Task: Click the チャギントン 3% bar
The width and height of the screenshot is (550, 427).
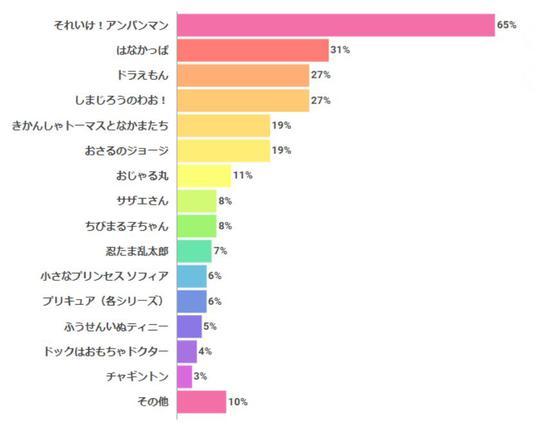Action: pos(185,376)
